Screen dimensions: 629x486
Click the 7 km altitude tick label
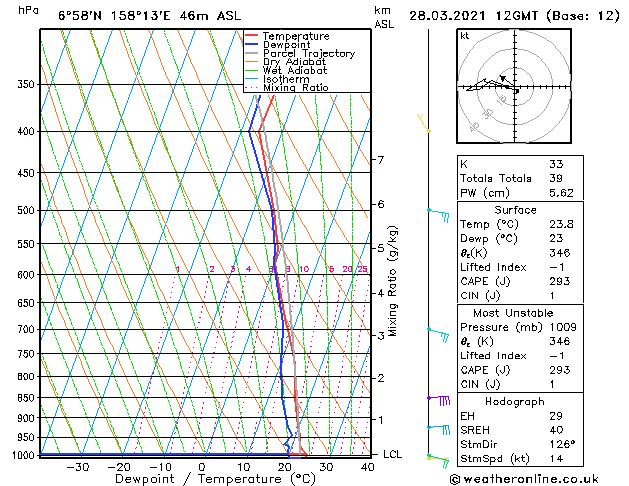(381, 160)
